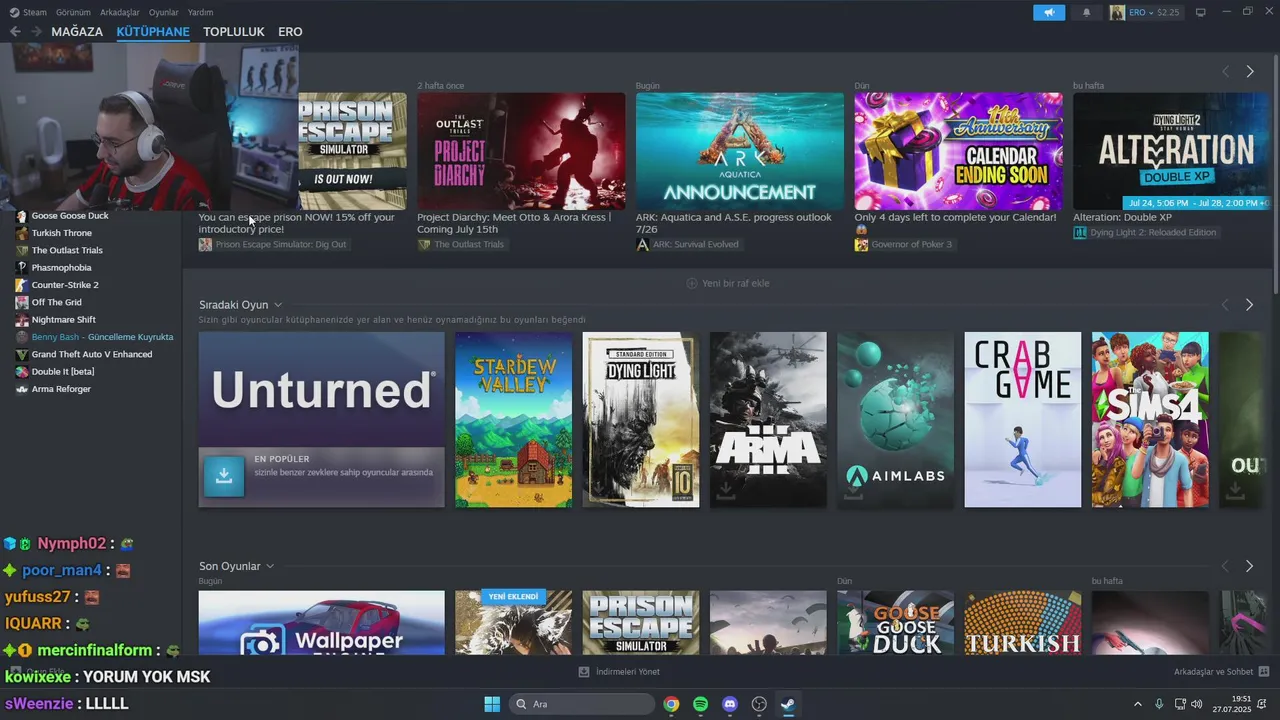
Task: Expand the Sıradaki Oyun shelf dropdown
Action: tap(278, 305)
